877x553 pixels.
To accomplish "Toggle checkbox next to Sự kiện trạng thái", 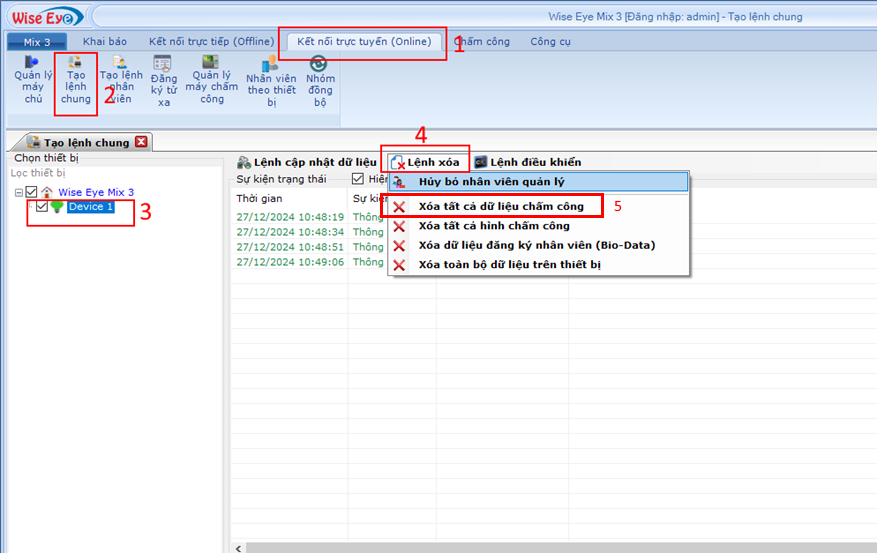I will 358,179.
